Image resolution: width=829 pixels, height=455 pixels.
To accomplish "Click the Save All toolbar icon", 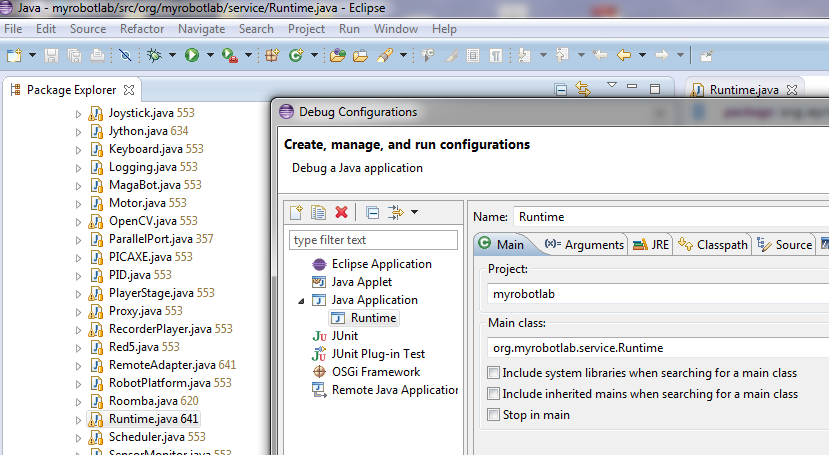I will (75, 55).
